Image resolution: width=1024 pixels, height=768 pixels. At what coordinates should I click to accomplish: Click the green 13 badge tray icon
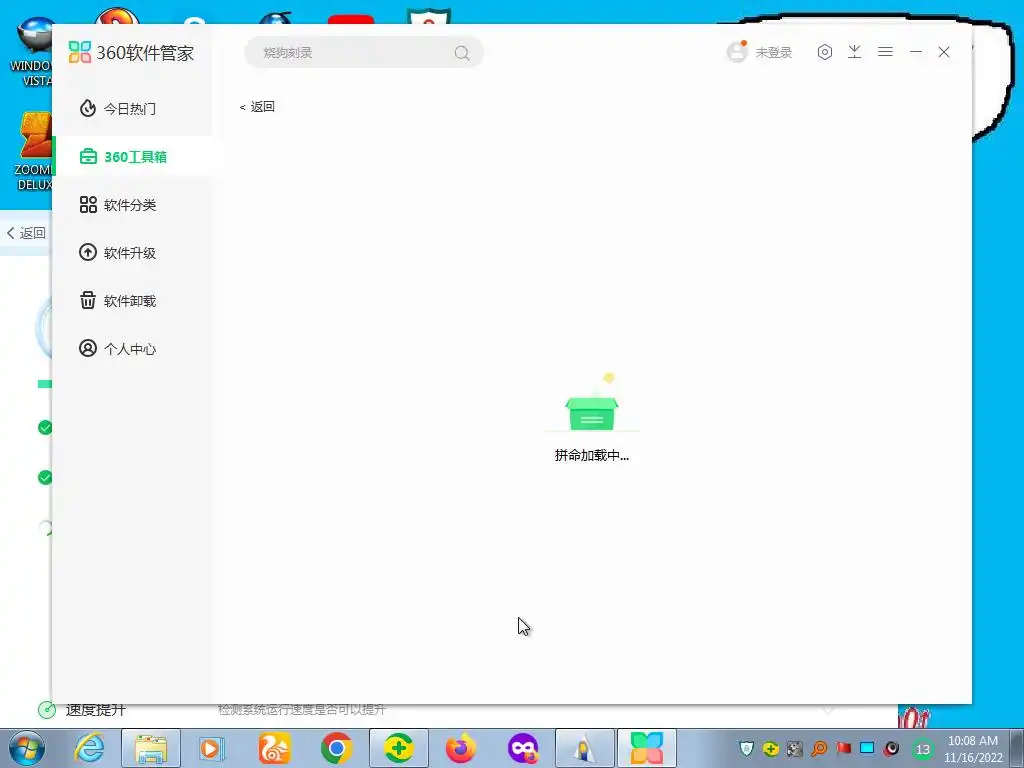point(922,749)
